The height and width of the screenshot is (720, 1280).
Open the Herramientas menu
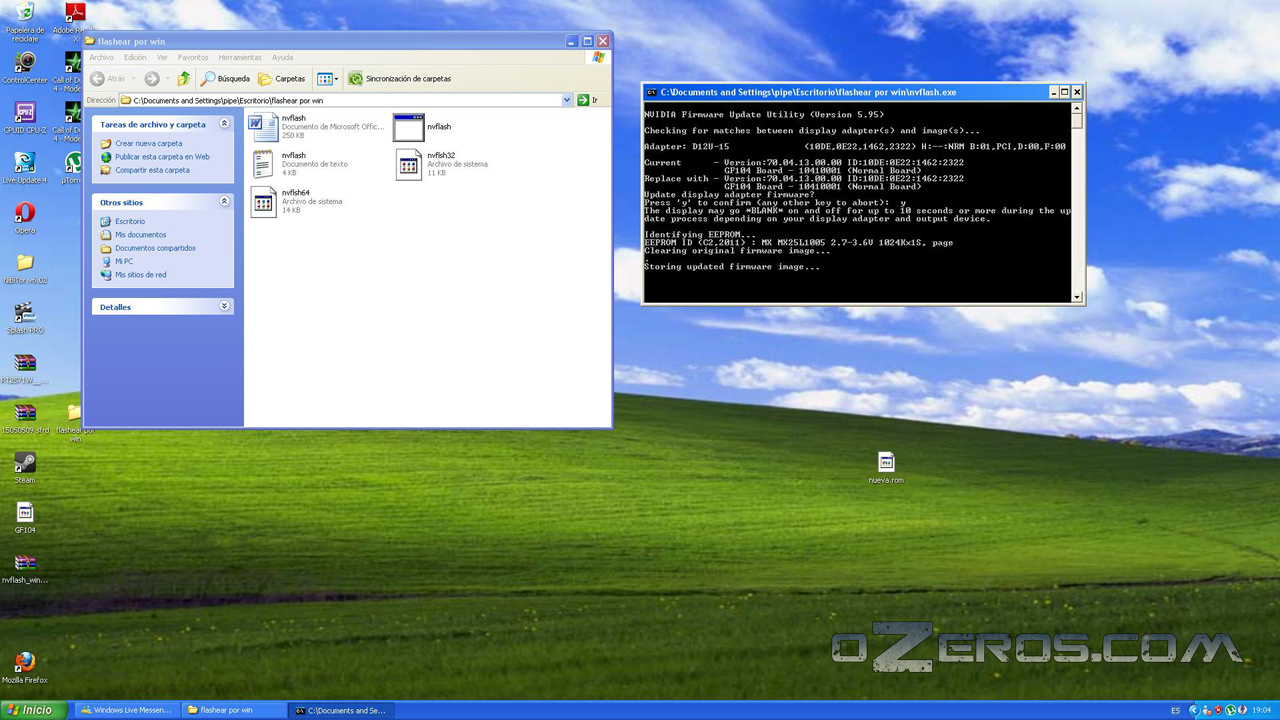point(240,58)
